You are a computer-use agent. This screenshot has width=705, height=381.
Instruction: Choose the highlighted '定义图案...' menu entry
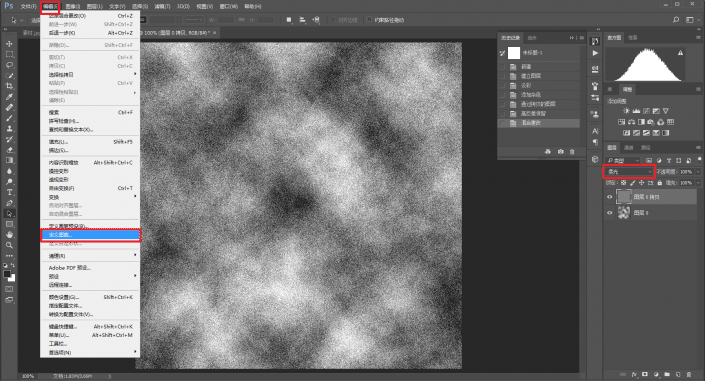pyautogui.click(x=90, y=235)
